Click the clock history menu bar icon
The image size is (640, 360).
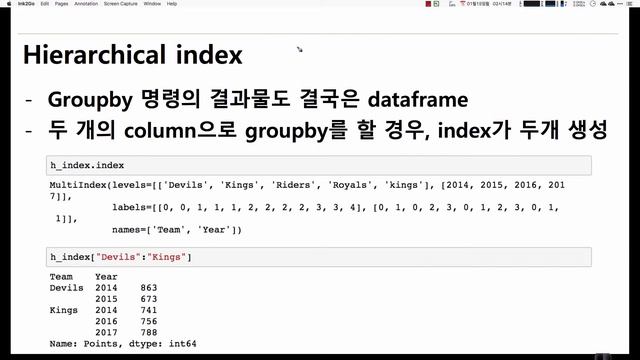(x=593, y=4)
